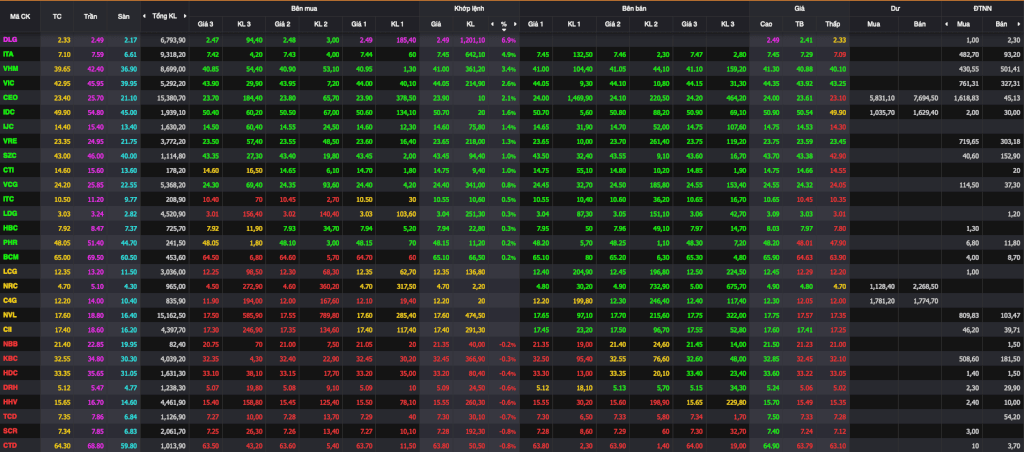Choose the LCG ticker symbol
This screenshot has height=452, width=1024.
click(x=10, y=270)
